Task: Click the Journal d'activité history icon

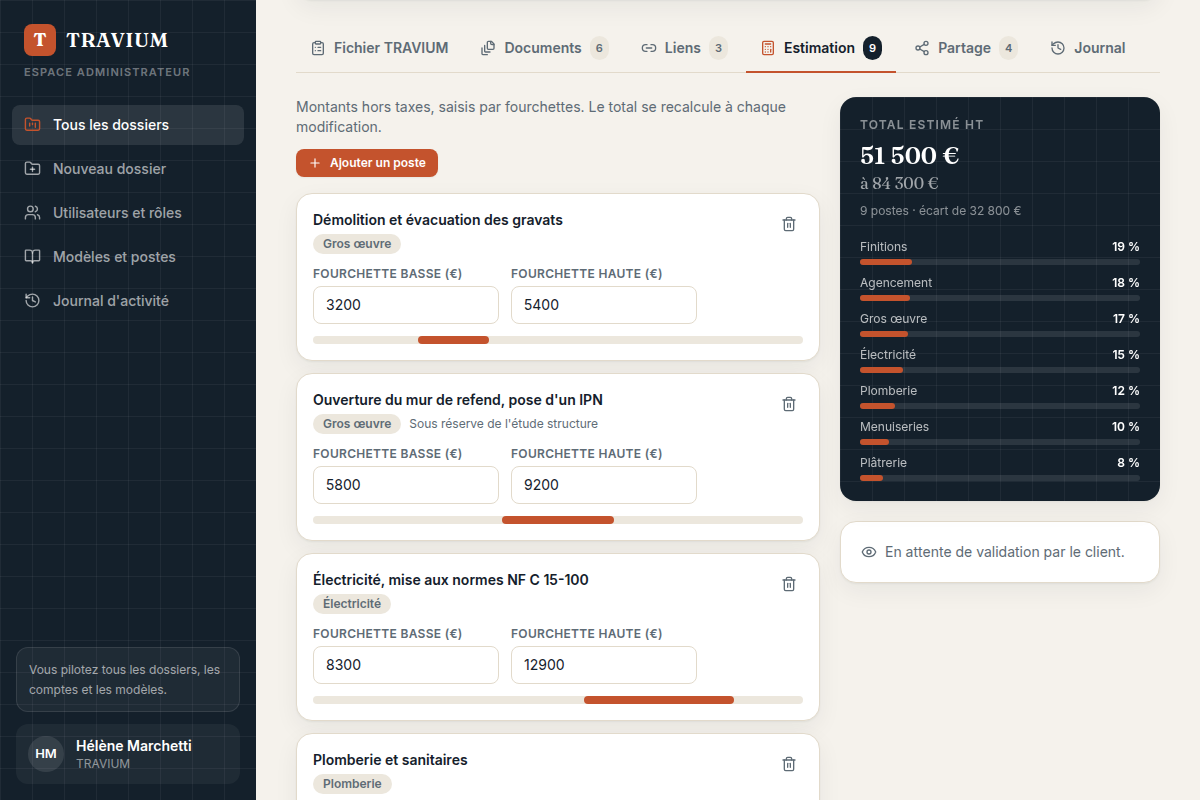Action: click(x=33, y=301)
